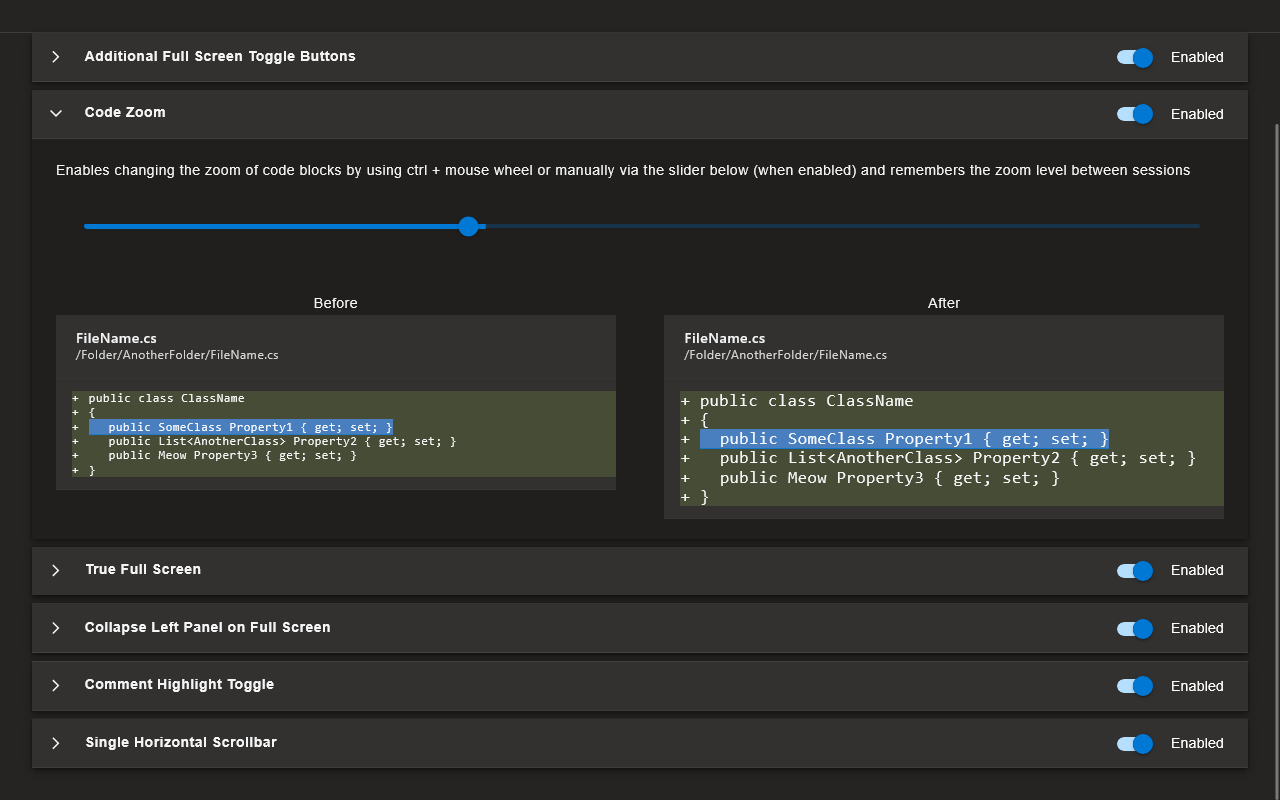Turn off True Full Screen switch
The image size is (1280, 800).
[x=1135, y=570]
